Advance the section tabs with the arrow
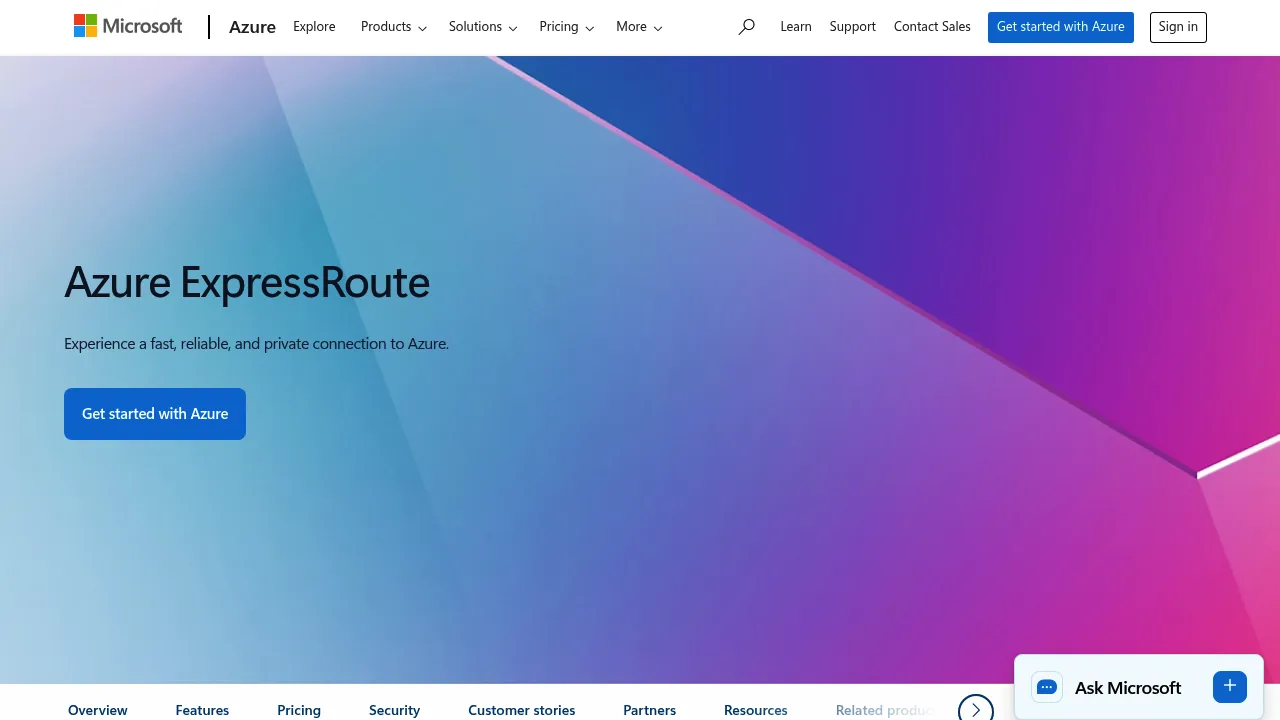1280x720 pixels. pyautogui.click(x=976, y=710)
